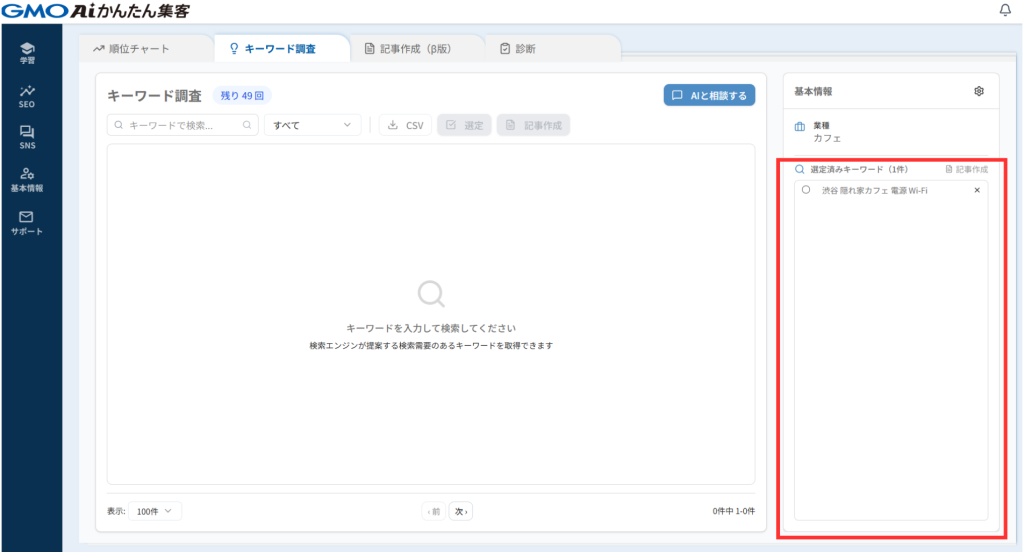Focus the キーワードで検索 input field
The image size is (1024, 552).
point(180,126)
